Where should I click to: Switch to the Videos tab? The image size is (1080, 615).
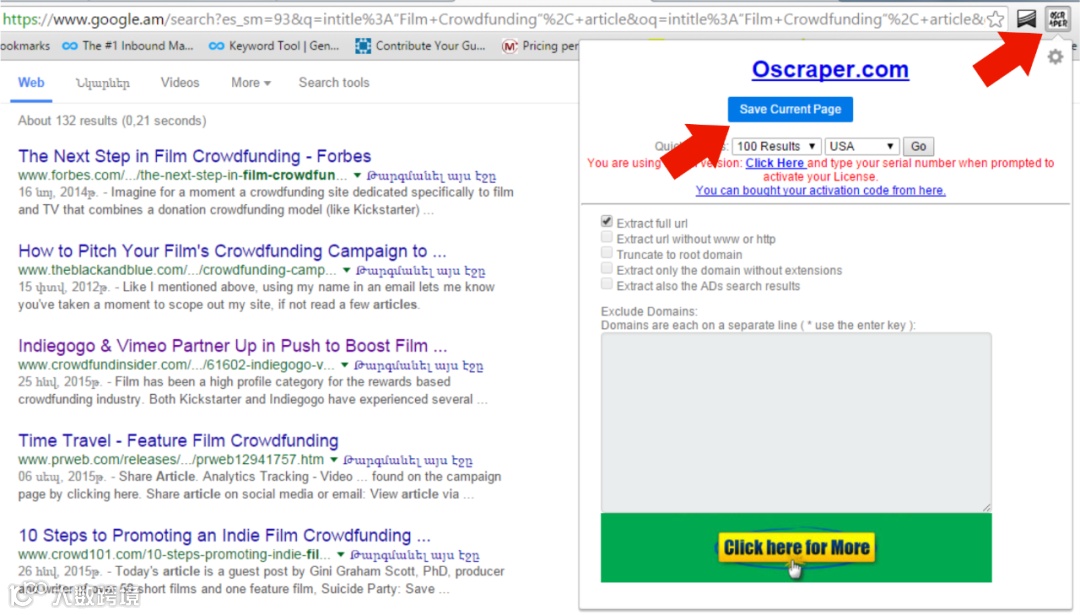180,83
